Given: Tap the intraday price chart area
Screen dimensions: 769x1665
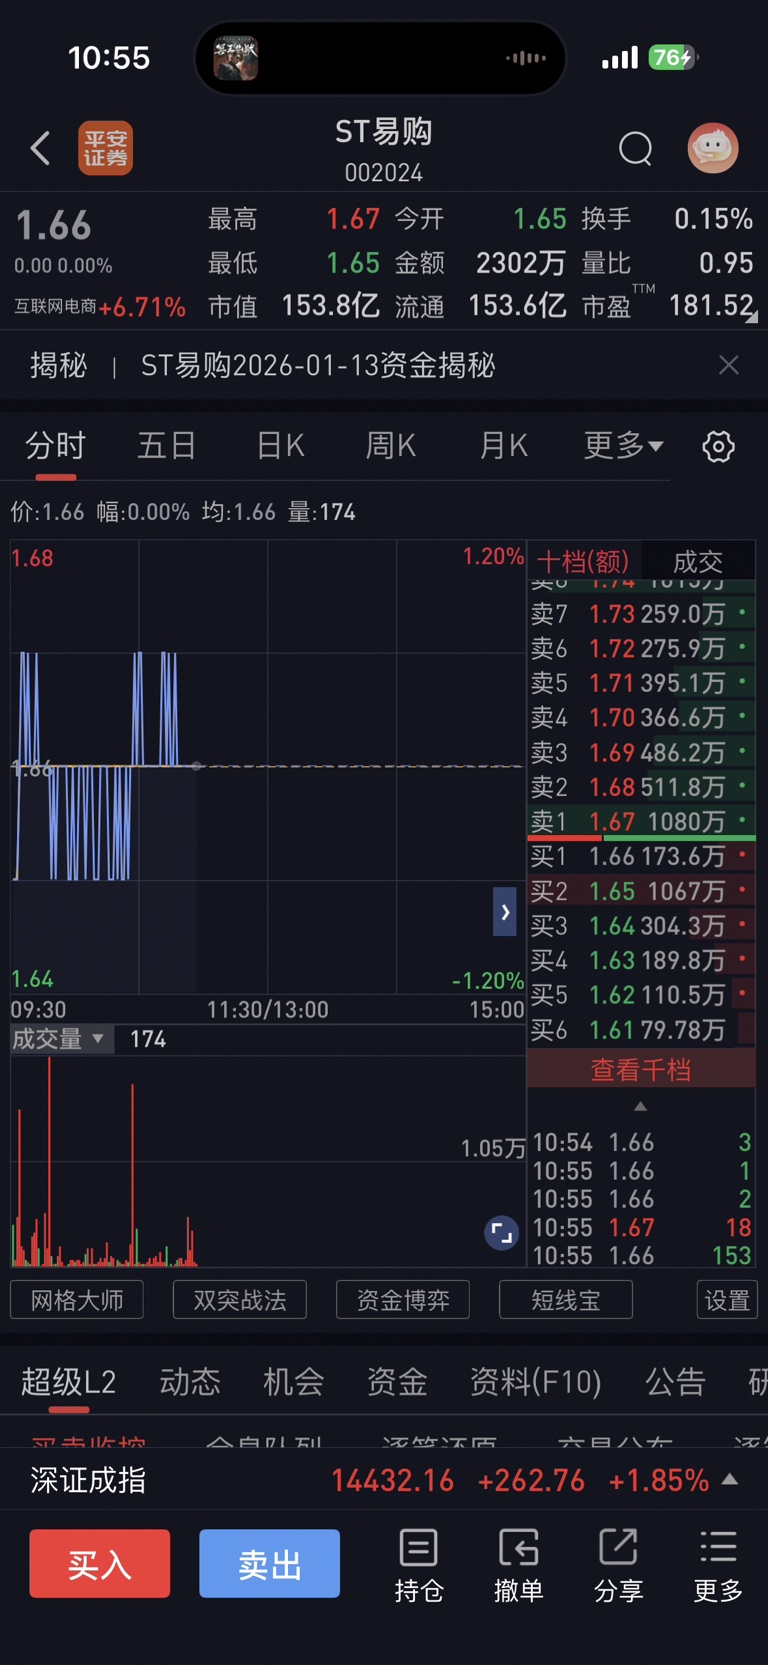Looking at the screenshot, I should (x=268, y=767).
